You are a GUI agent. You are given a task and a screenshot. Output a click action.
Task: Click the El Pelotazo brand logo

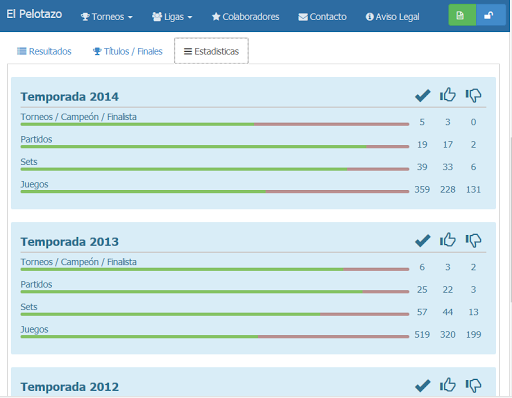tap(34, 14)
